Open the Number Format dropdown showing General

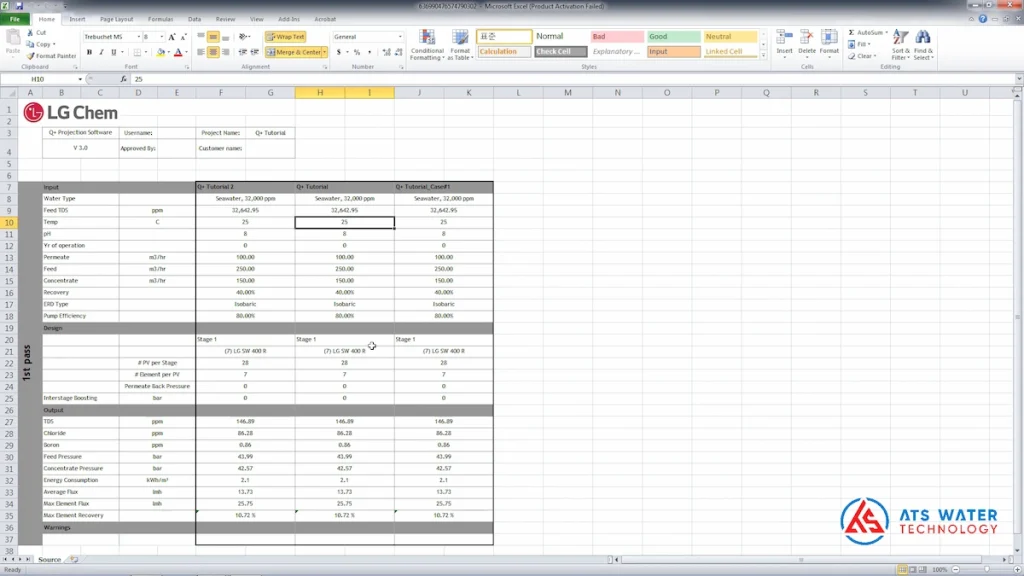point(367,36)
